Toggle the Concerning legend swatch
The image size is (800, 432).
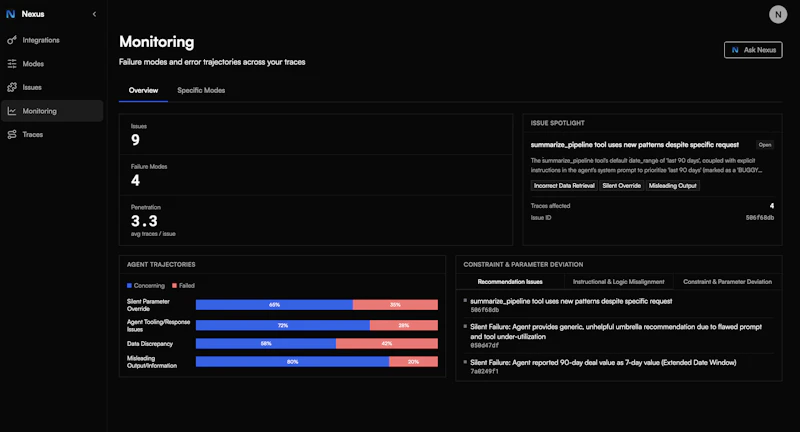coord(130,286)
